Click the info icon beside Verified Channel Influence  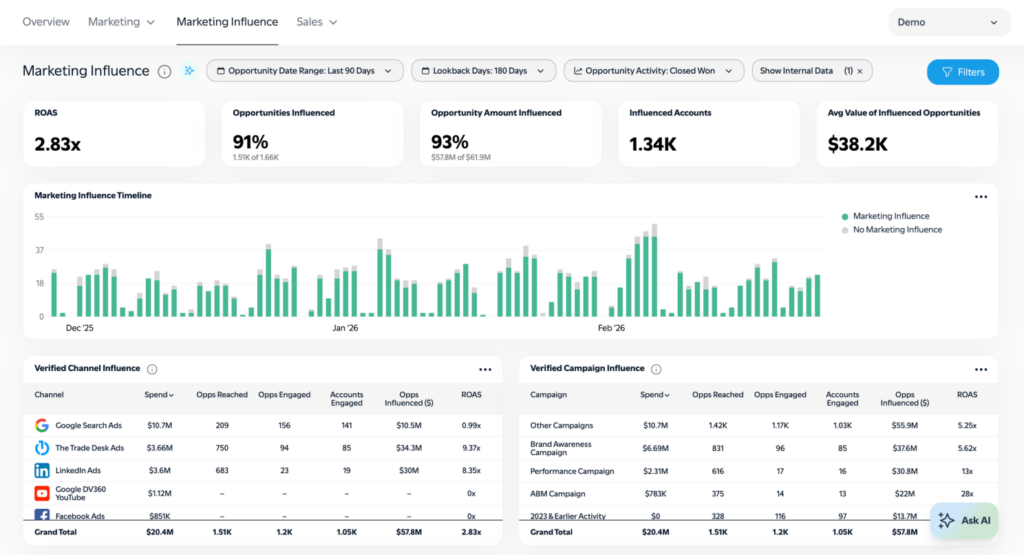pyautogui.click(x=152, y=369)
